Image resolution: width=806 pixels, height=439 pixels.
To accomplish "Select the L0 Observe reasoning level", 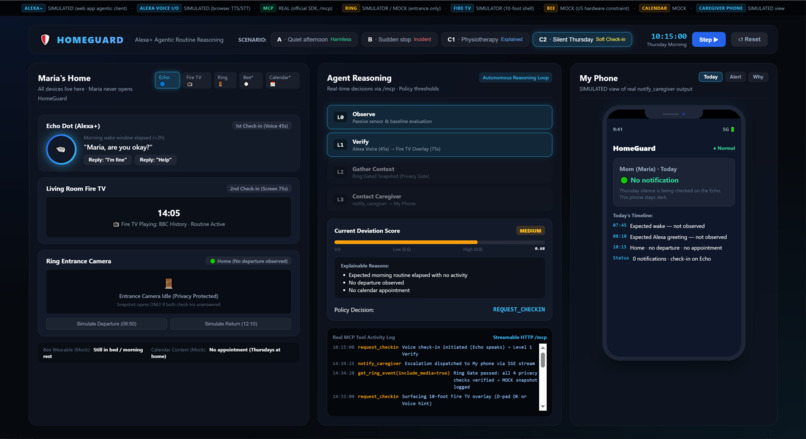I will [439, 117].
